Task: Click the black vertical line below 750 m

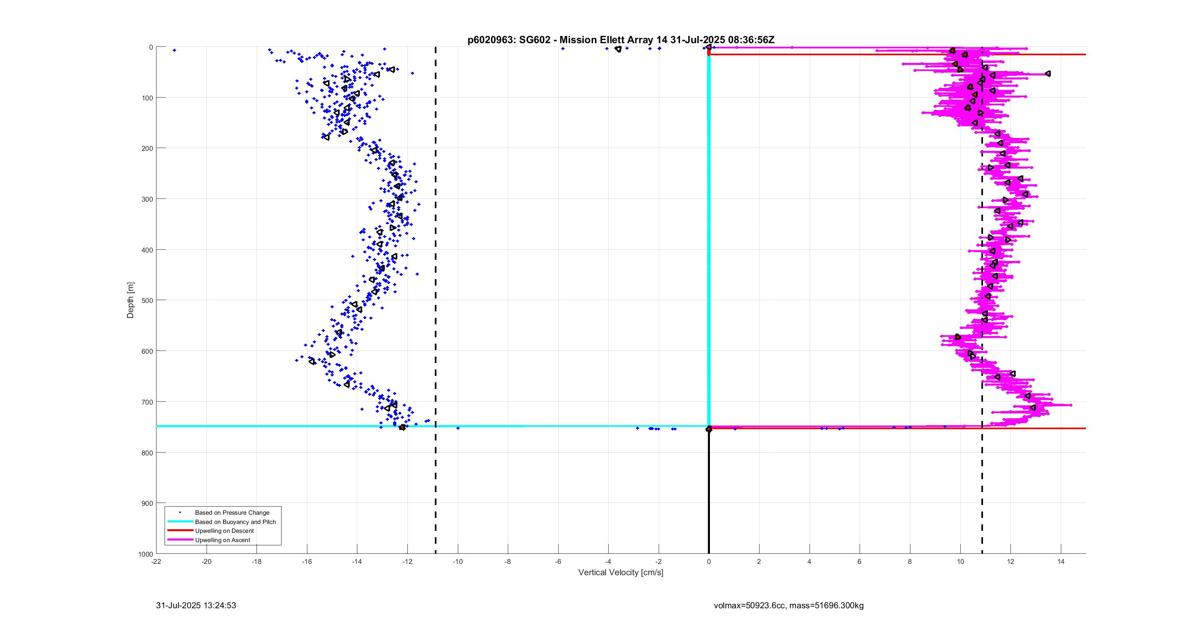Action: click(709, 490)
